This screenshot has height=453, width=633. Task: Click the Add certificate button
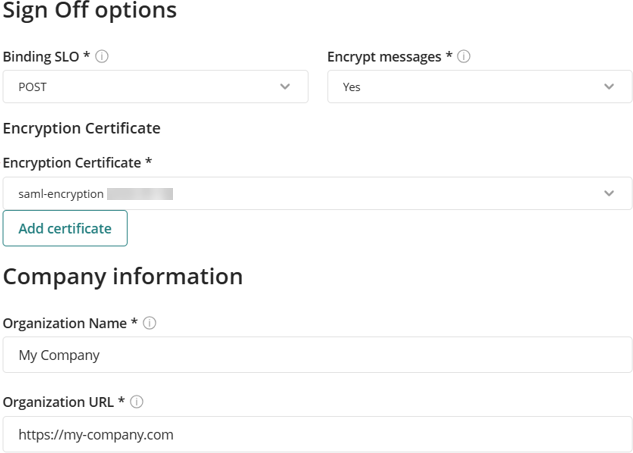(x=65, y=228)
